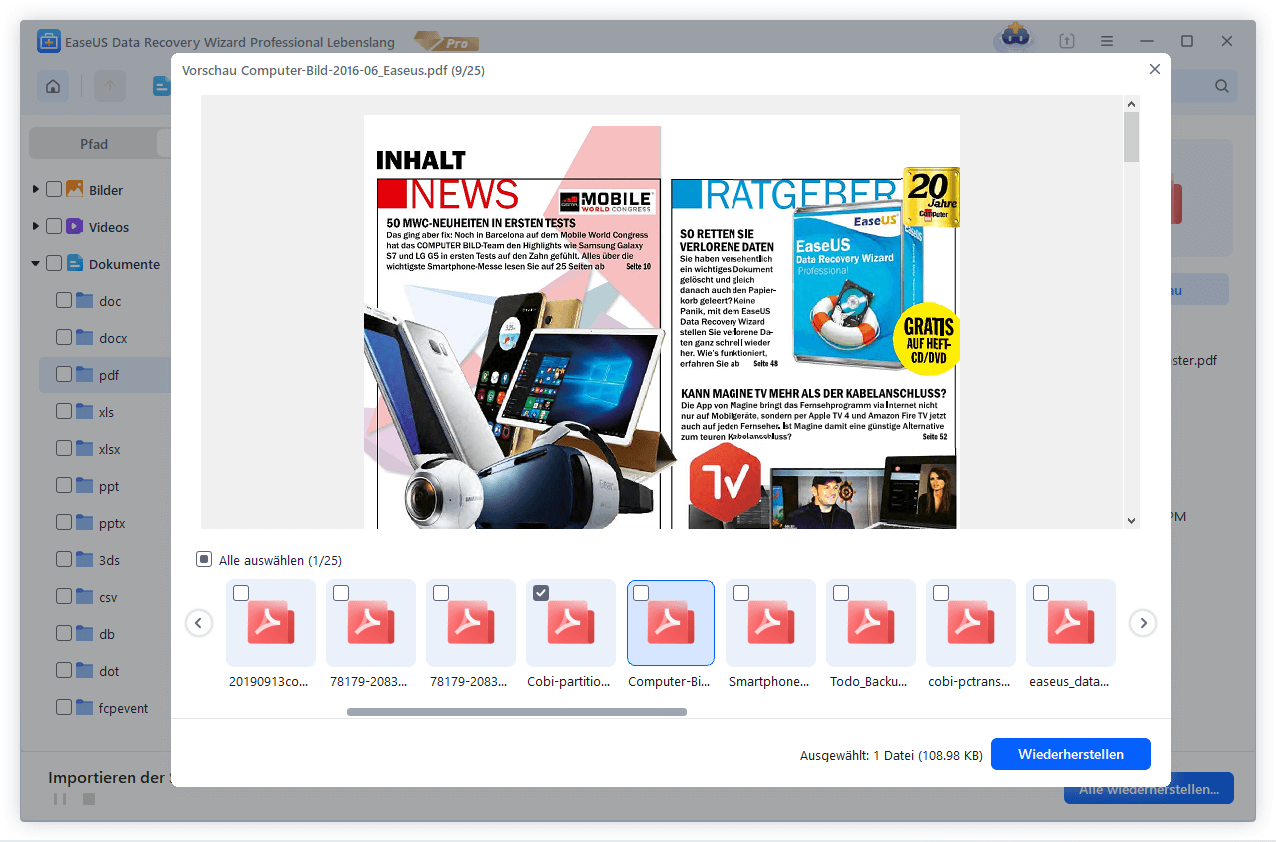This screenshot has height=842, width=1276.
Task: Check the Dokumente tree checkbox
Action: click(54, 264)
